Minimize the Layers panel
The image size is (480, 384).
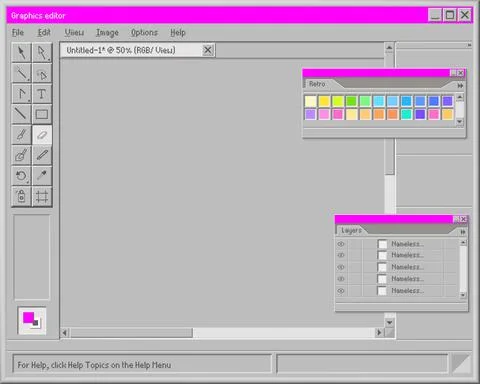pyautogui.click(x=456, y=219)
